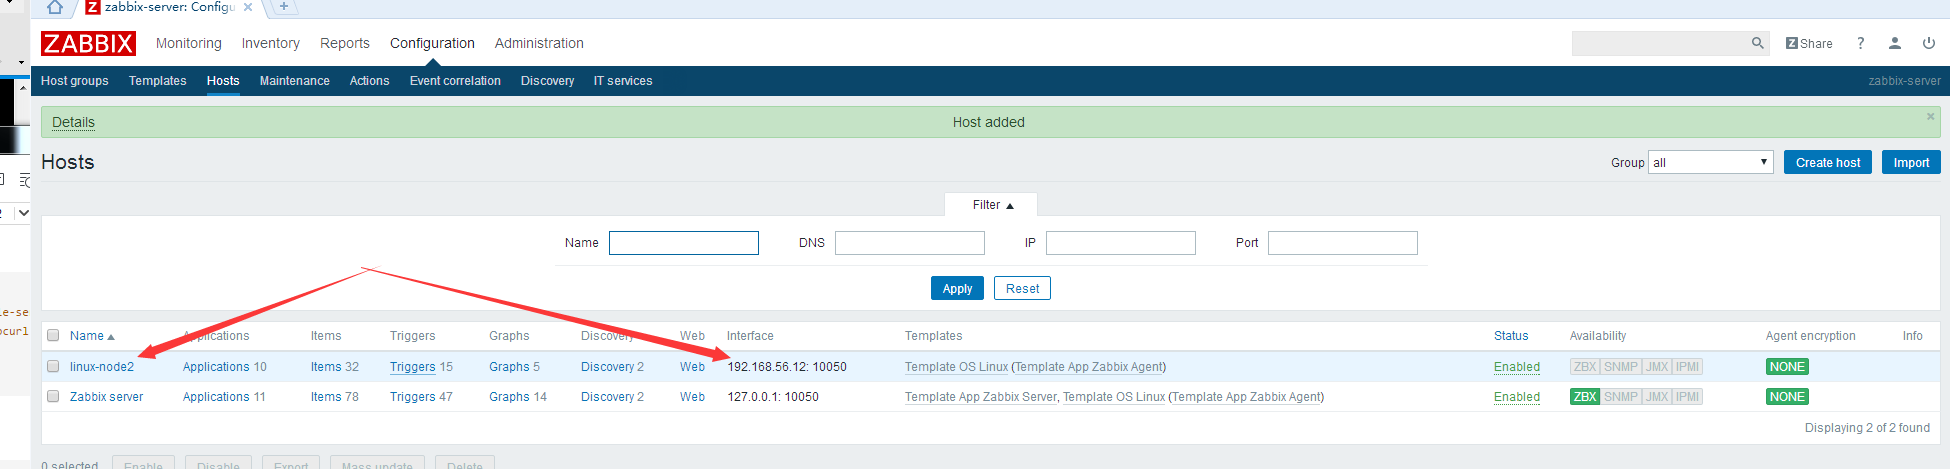Focus the filter Name input field
This screenshot has height=469, width=1950.
click(684, 243)
